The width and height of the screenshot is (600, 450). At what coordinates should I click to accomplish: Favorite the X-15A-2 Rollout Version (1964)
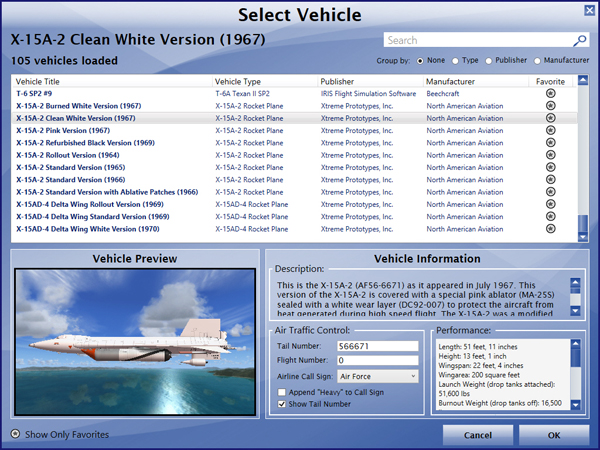point(551,155)
